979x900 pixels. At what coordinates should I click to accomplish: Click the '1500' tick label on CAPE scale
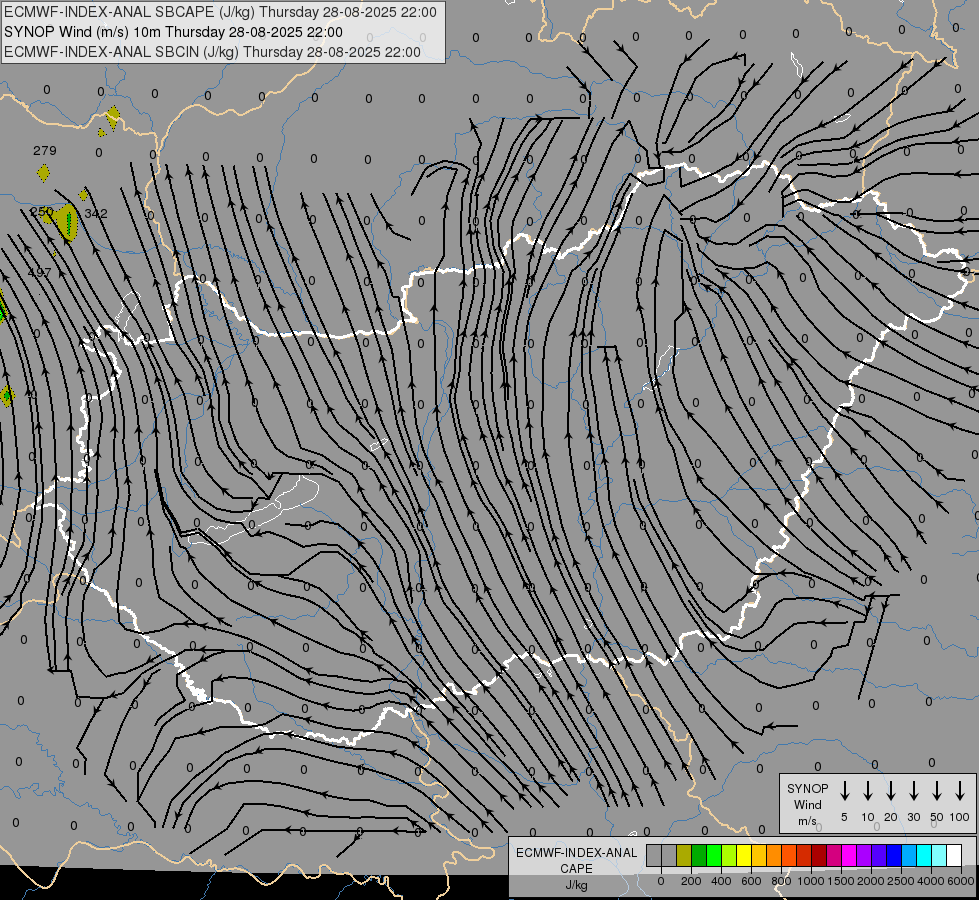point(840,881)
